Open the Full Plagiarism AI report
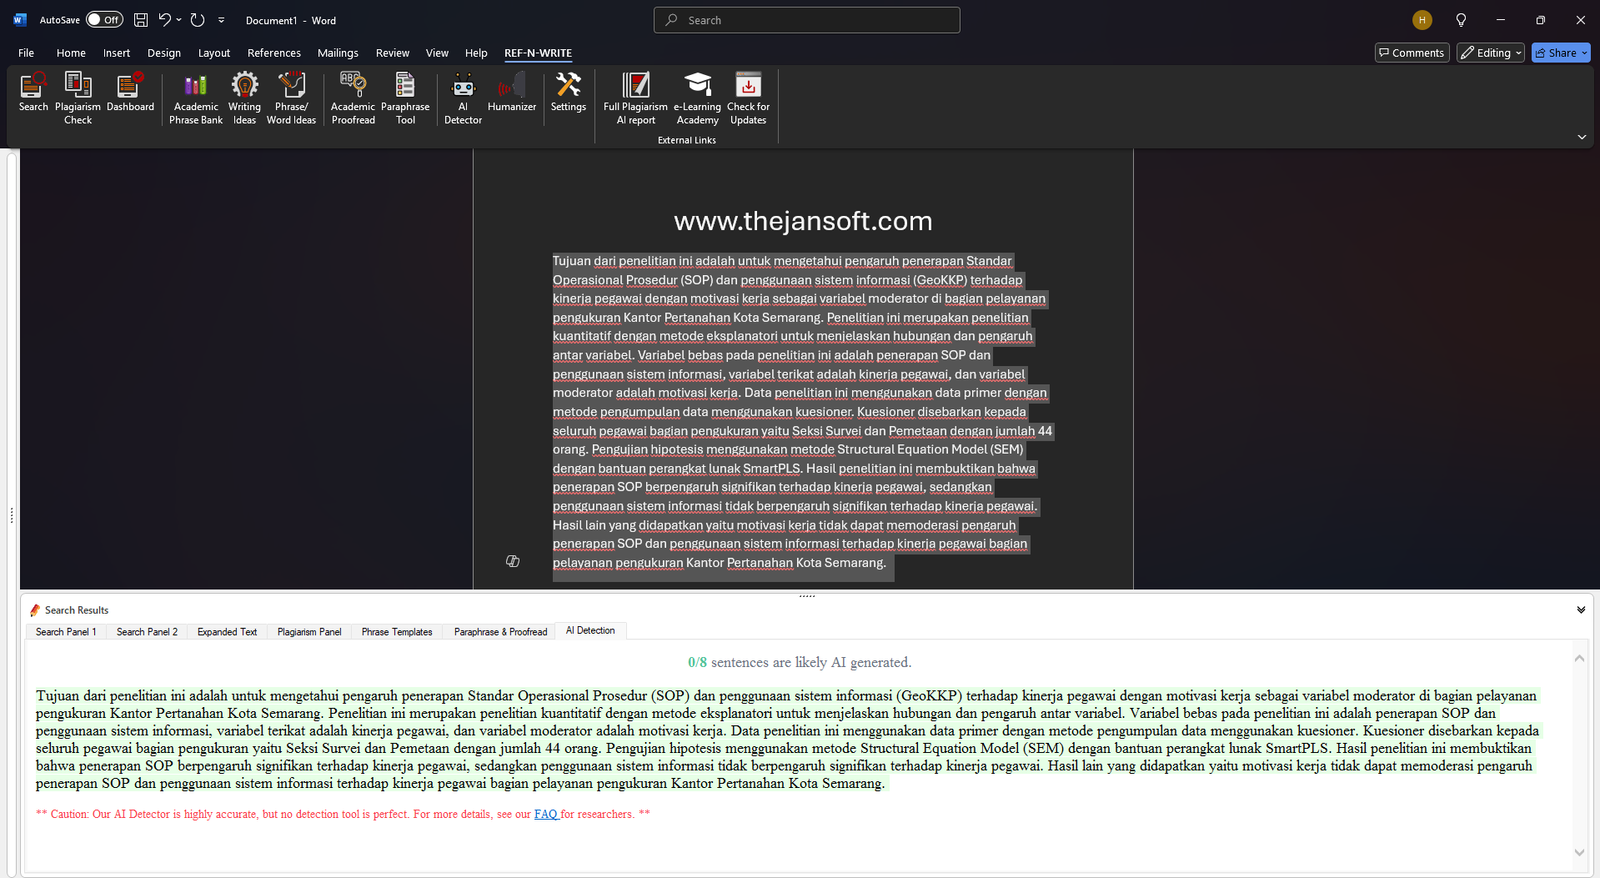Image resolution: width=1600 pixels, height=878 pixels. coord(635,98)
